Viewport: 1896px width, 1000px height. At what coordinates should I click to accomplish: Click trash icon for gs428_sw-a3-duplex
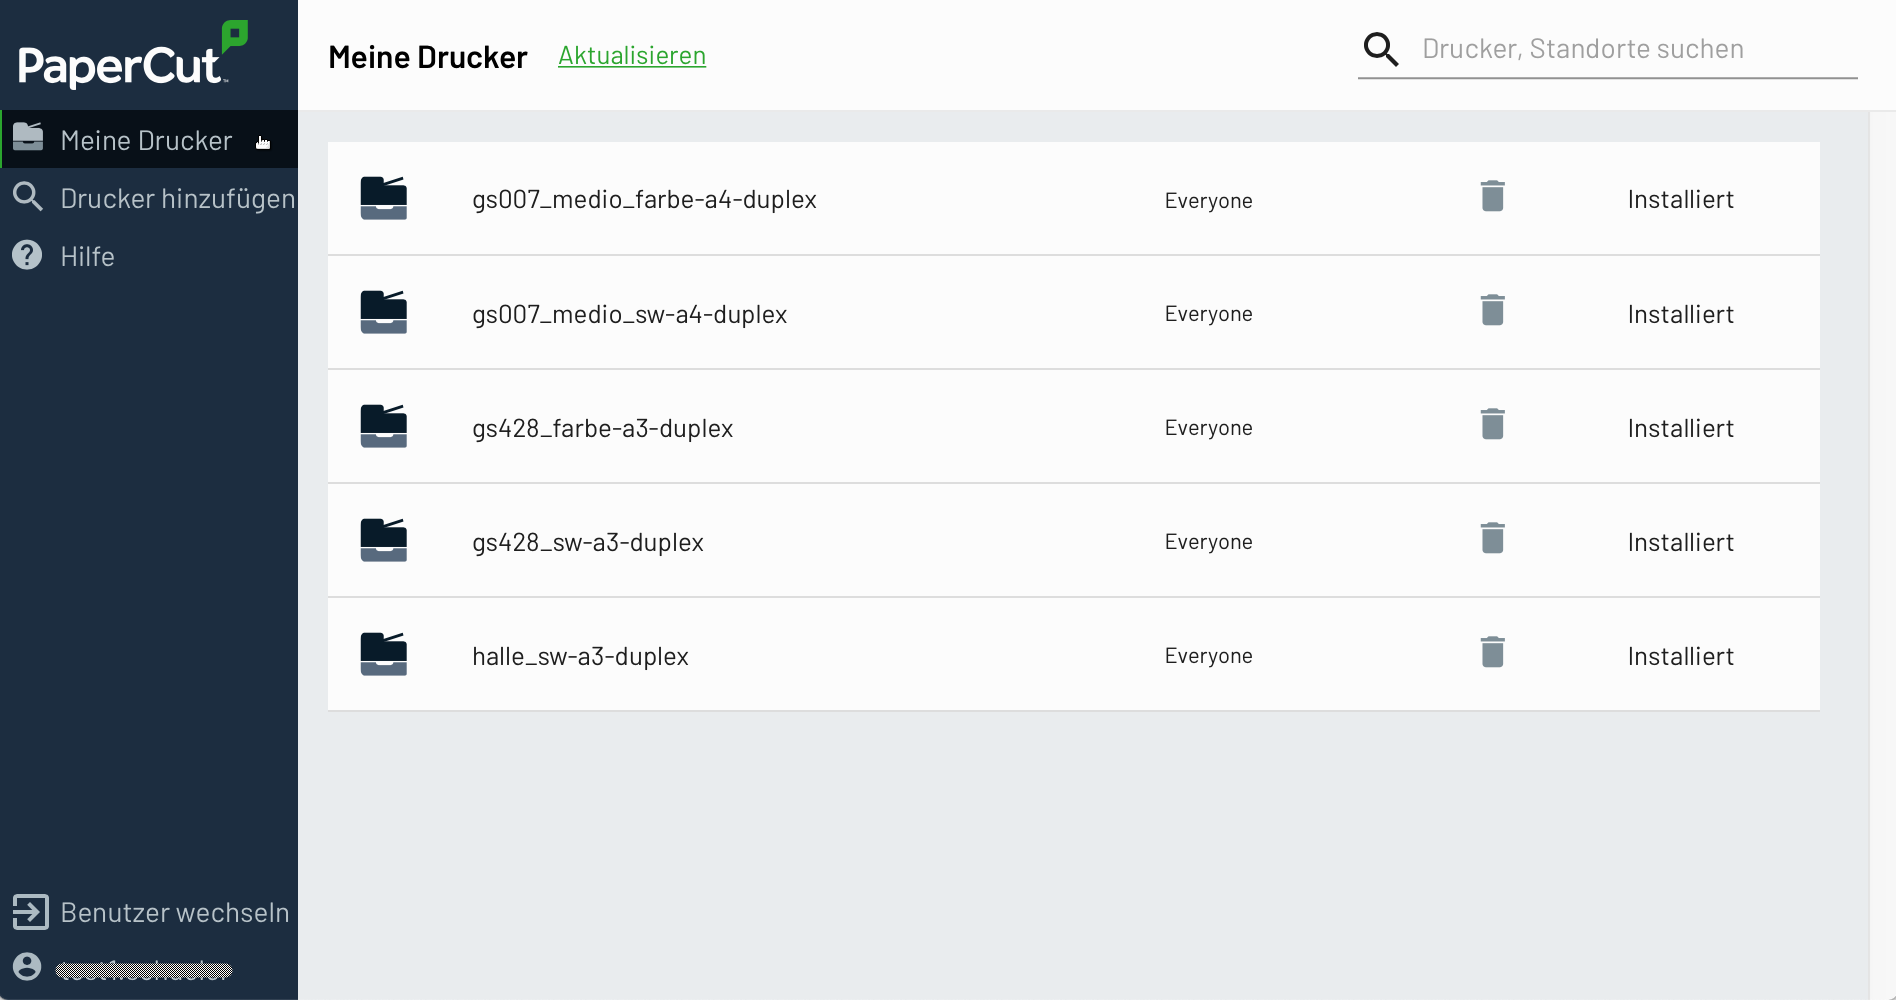pos(1492,539)
